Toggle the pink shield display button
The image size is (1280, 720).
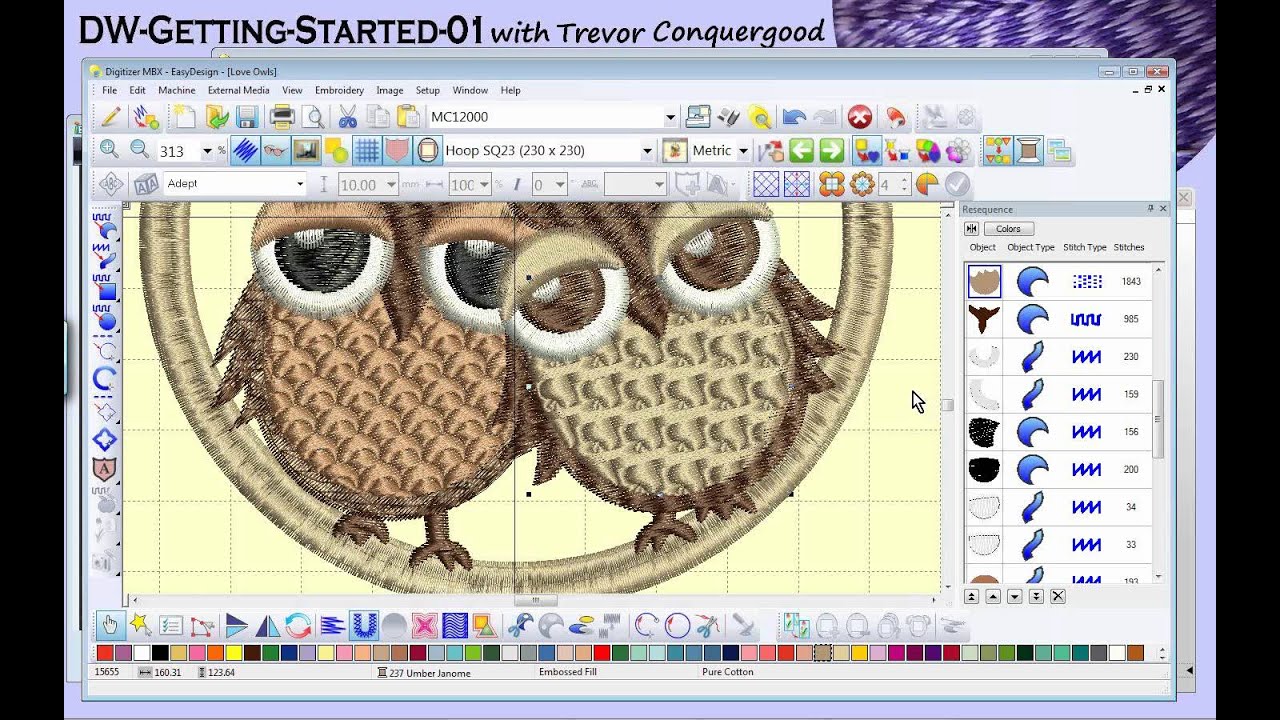point(397,151)
